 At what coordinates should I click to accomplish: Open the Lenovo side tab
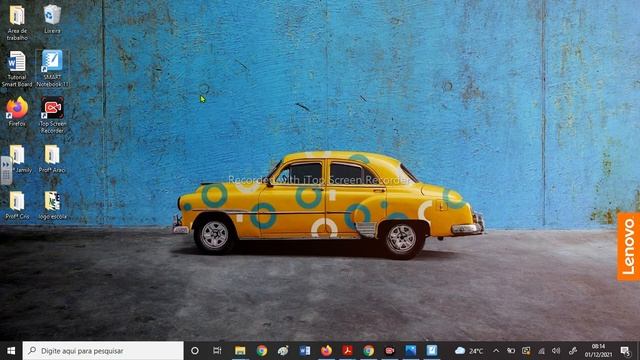point(629,246)
